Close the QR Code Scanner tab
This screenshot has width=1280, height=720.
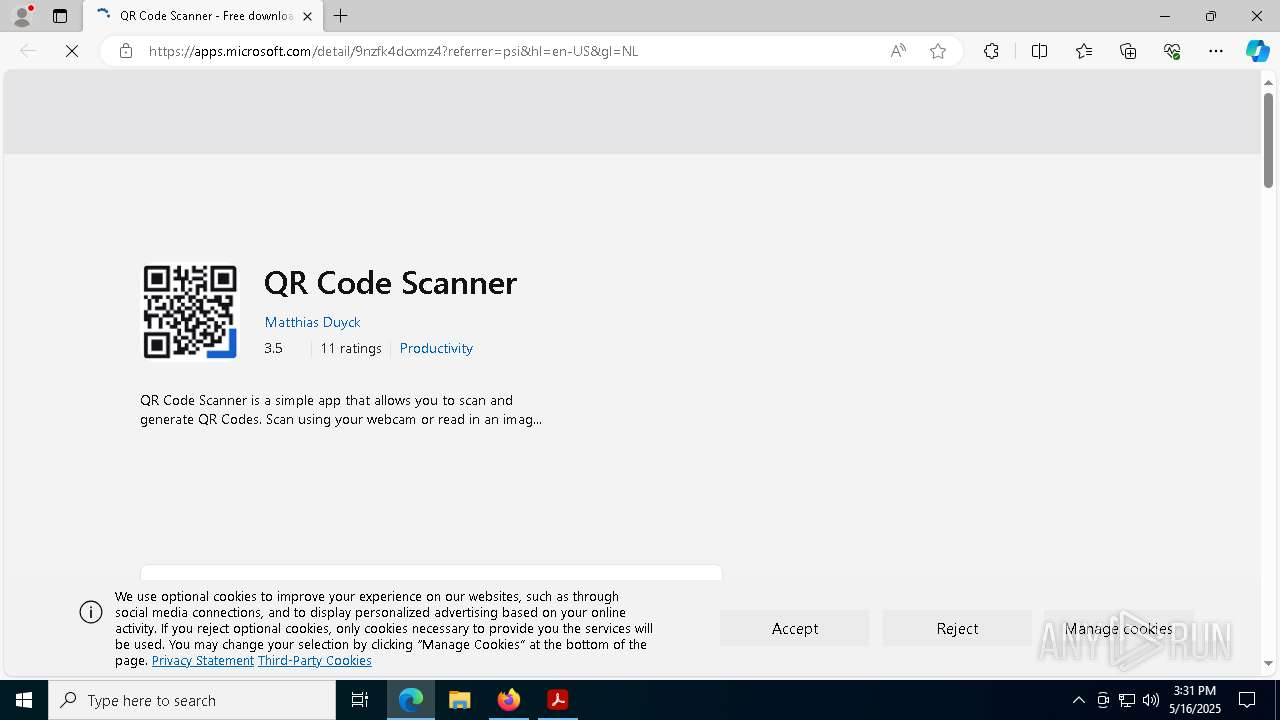coord(307,16)
